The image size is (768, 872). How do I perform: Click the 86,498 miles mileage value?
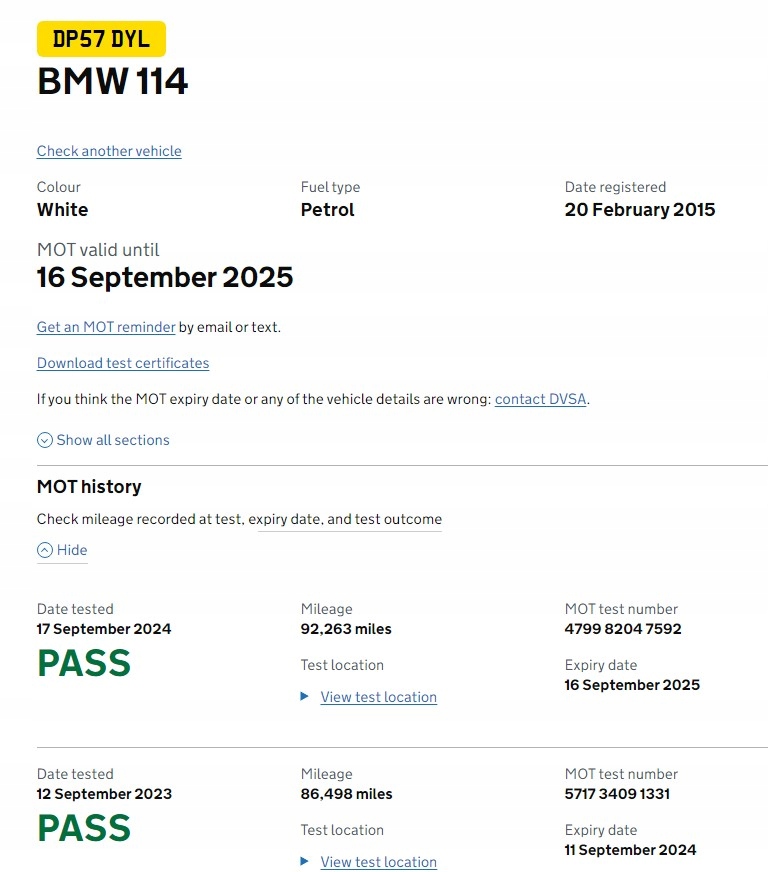[346, 794]
